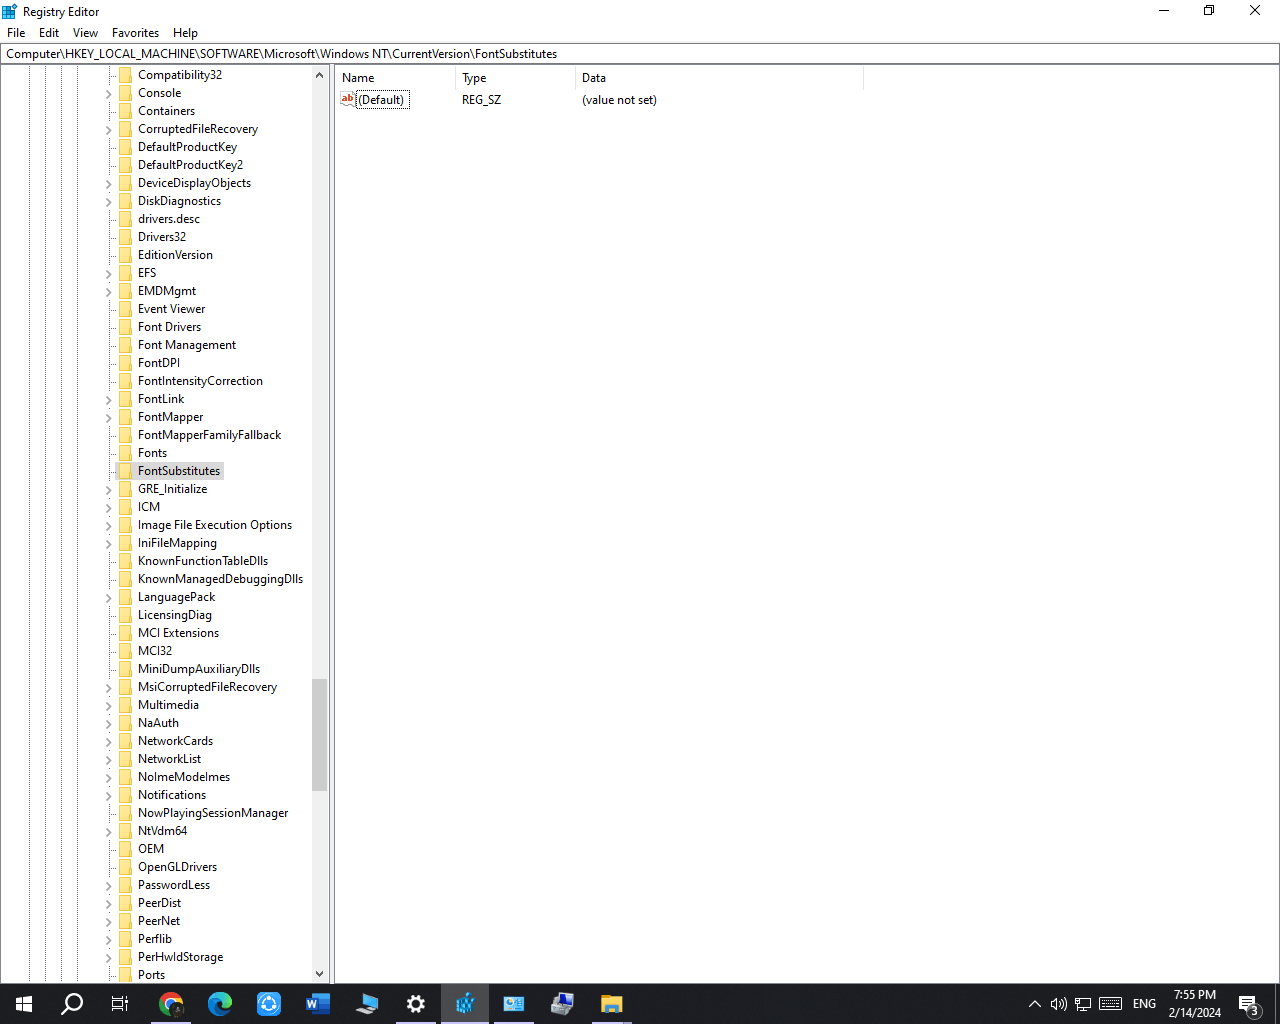Click the REG_SZ type cell

point(481,100)
